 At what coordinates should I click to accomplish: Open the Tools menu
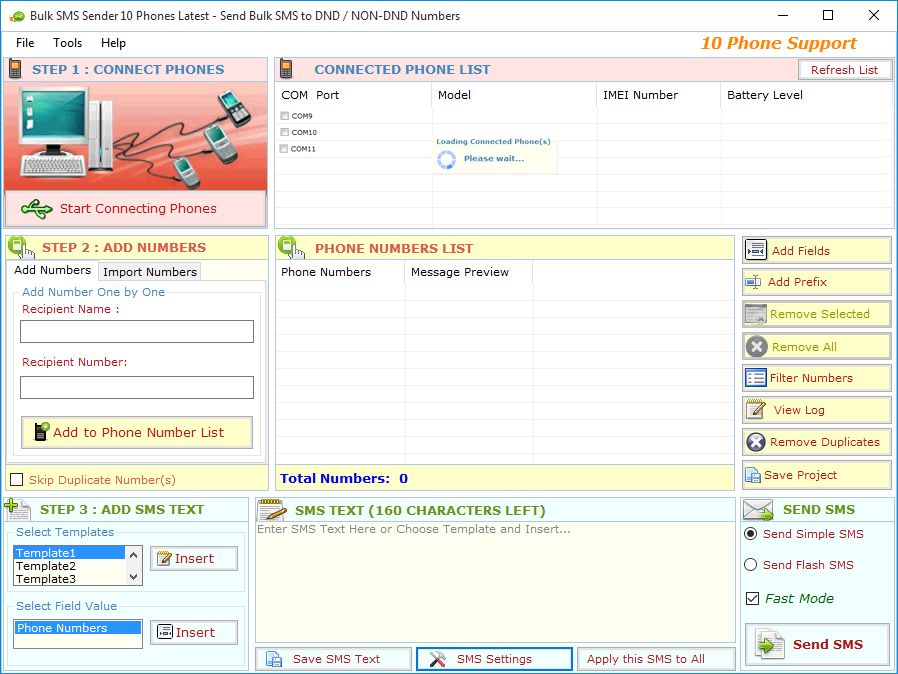click(x=68, y=43)
